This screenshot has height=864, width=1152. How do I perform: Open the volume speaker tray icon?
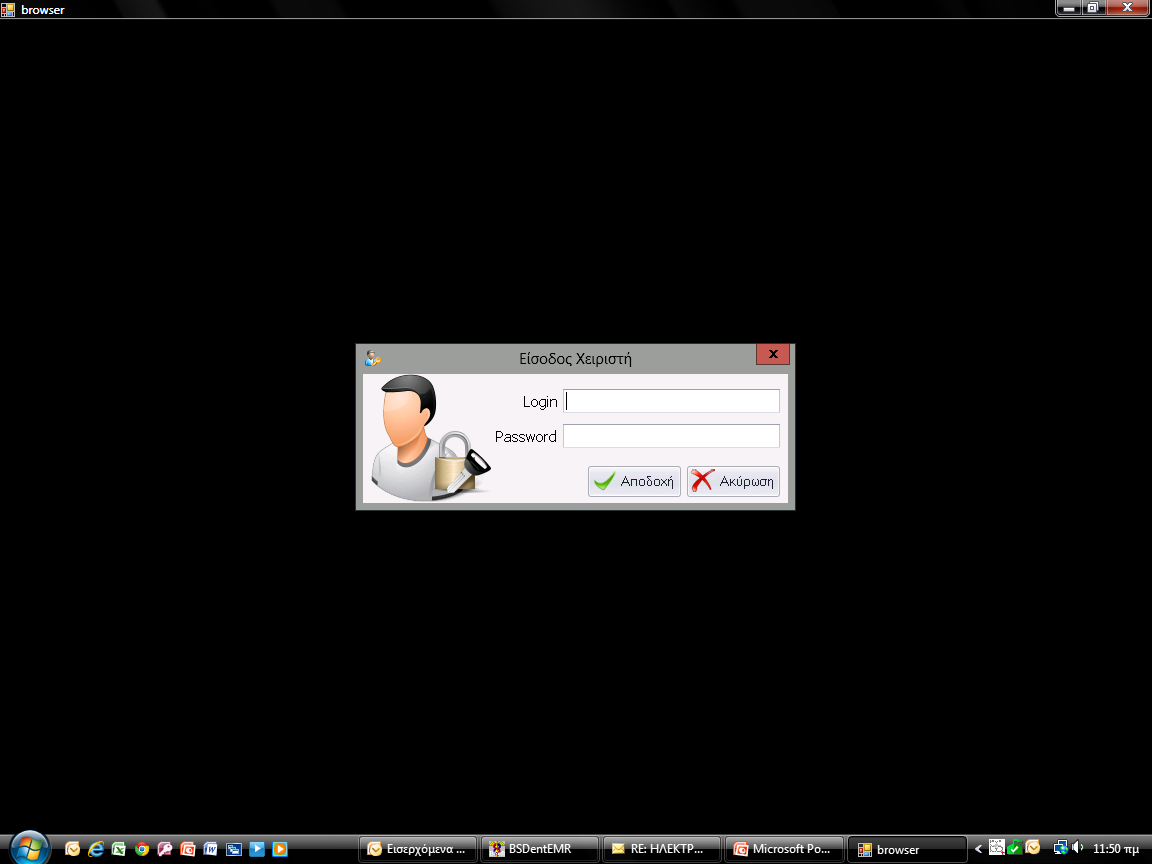pyautogui.click(x=1078, y=847)
